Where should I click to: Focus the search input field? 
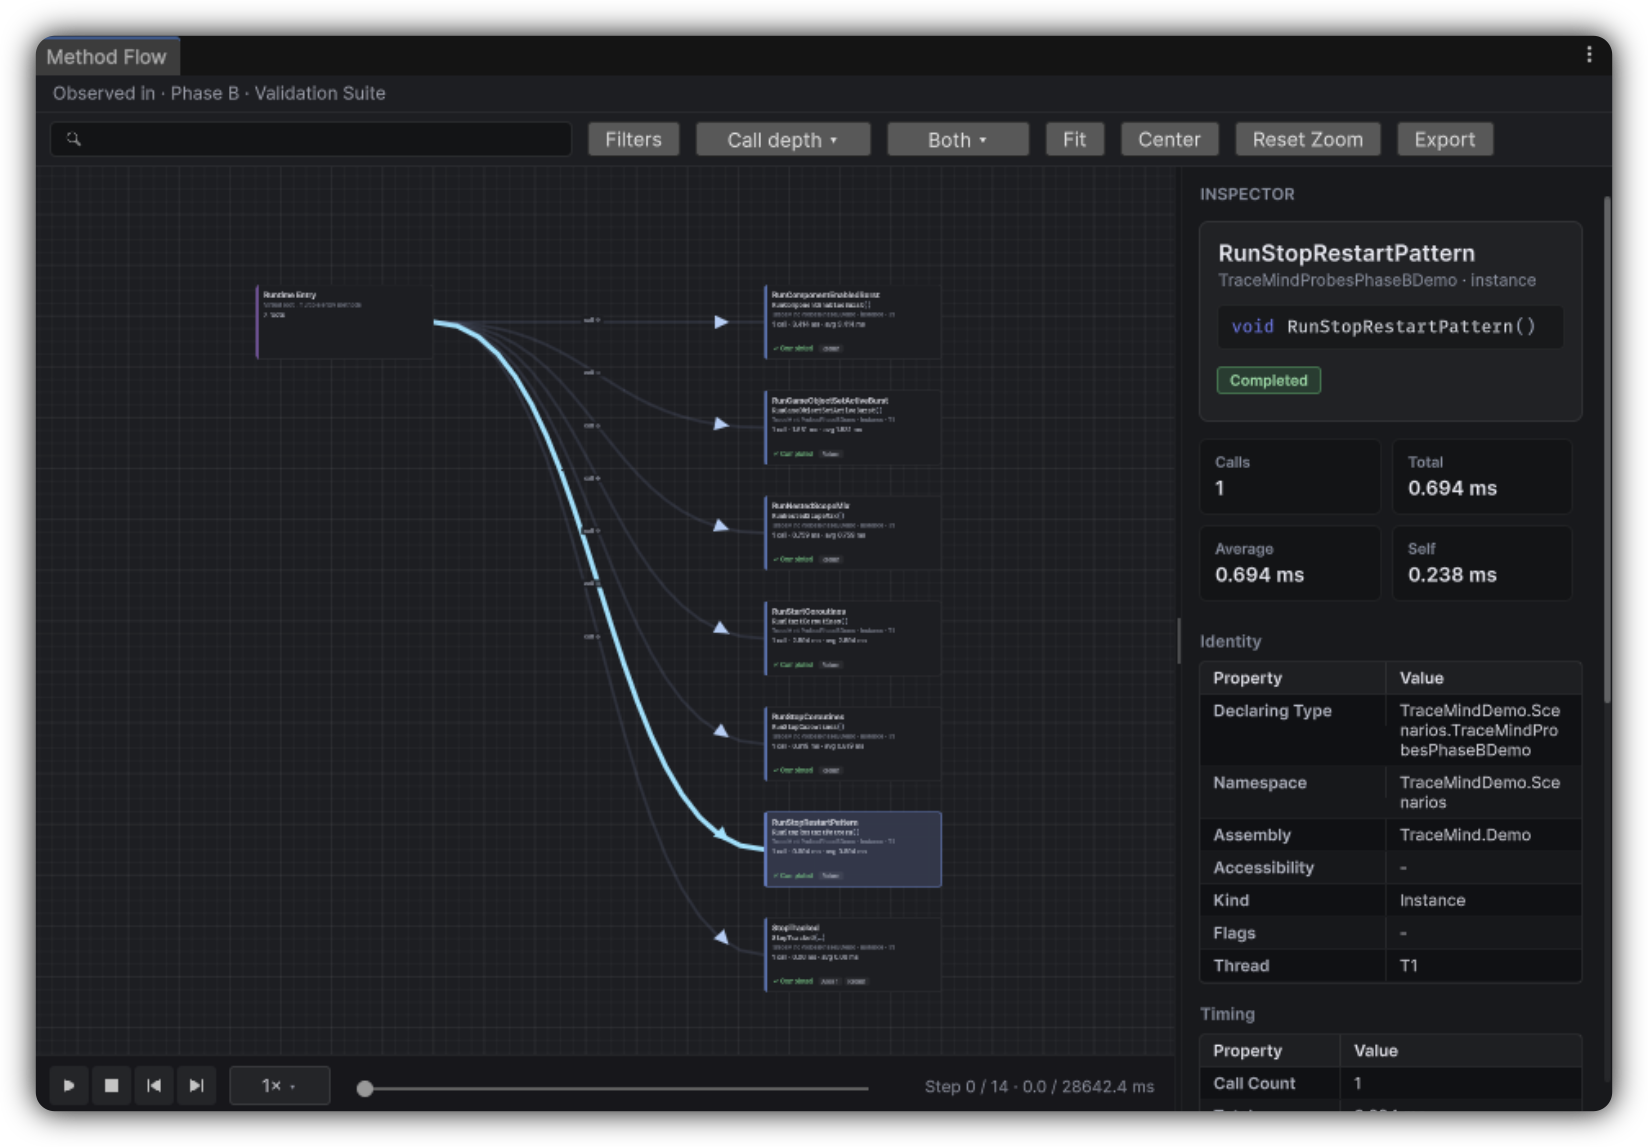coord(311,139)
